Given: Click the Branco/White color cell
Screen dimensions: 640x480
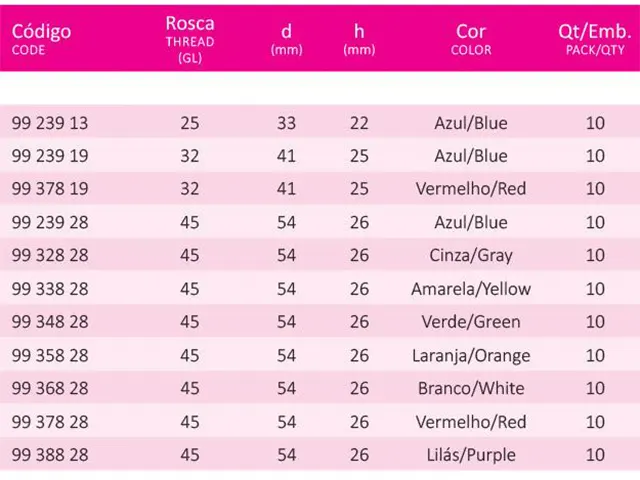Looking at the screenshot, I should click(471, 388).
